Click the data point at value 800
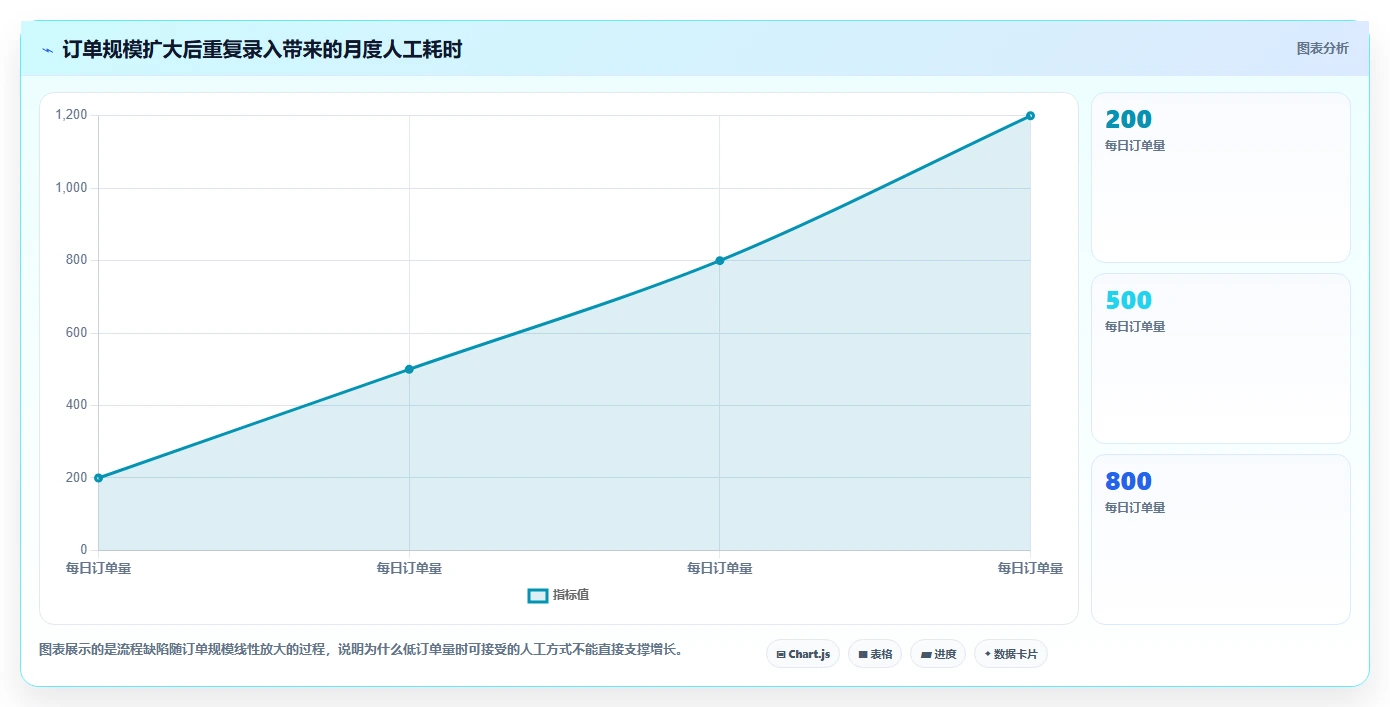The image size is (1390, 707). pyautogui.click(x=720, y=261)
